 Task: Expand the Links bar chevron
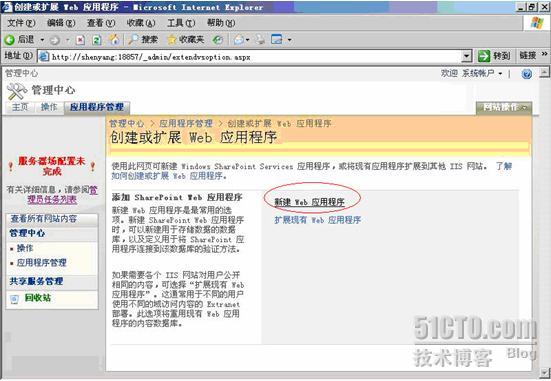click(544, 54)
